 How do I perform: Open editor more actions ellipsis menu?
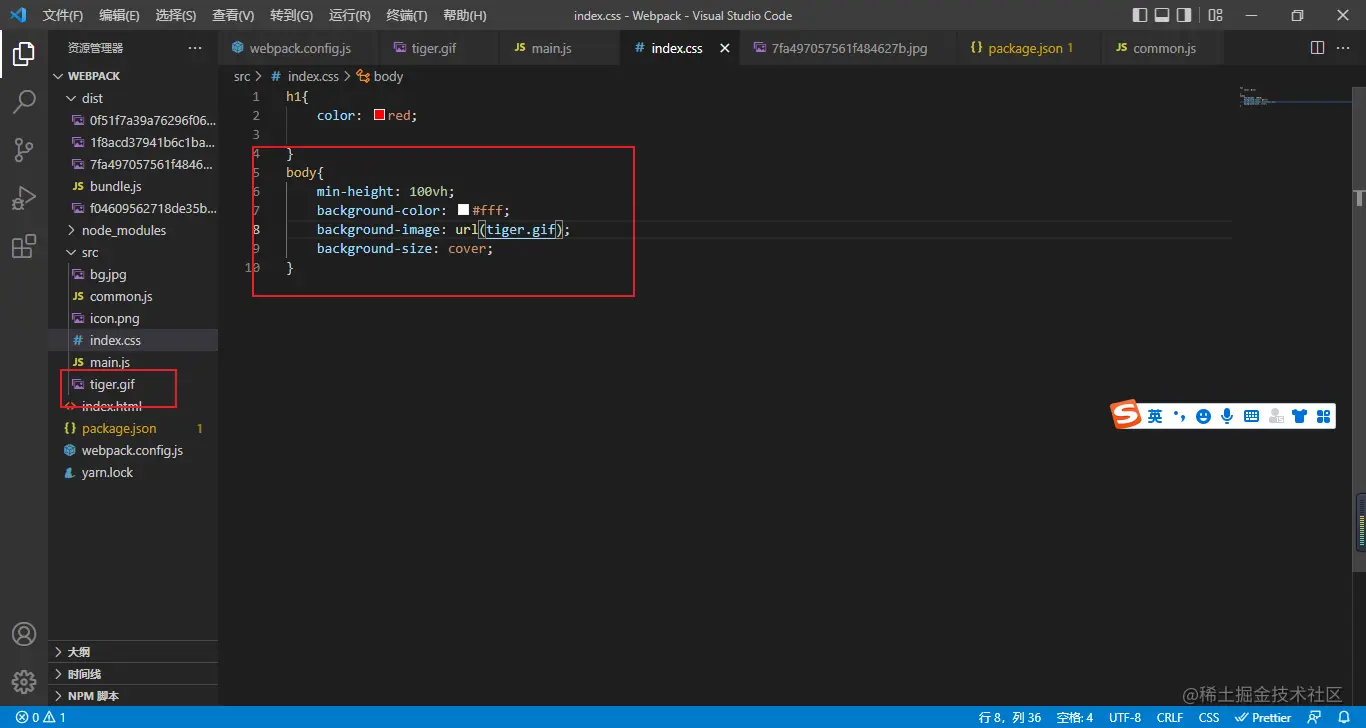[1345, 48]
